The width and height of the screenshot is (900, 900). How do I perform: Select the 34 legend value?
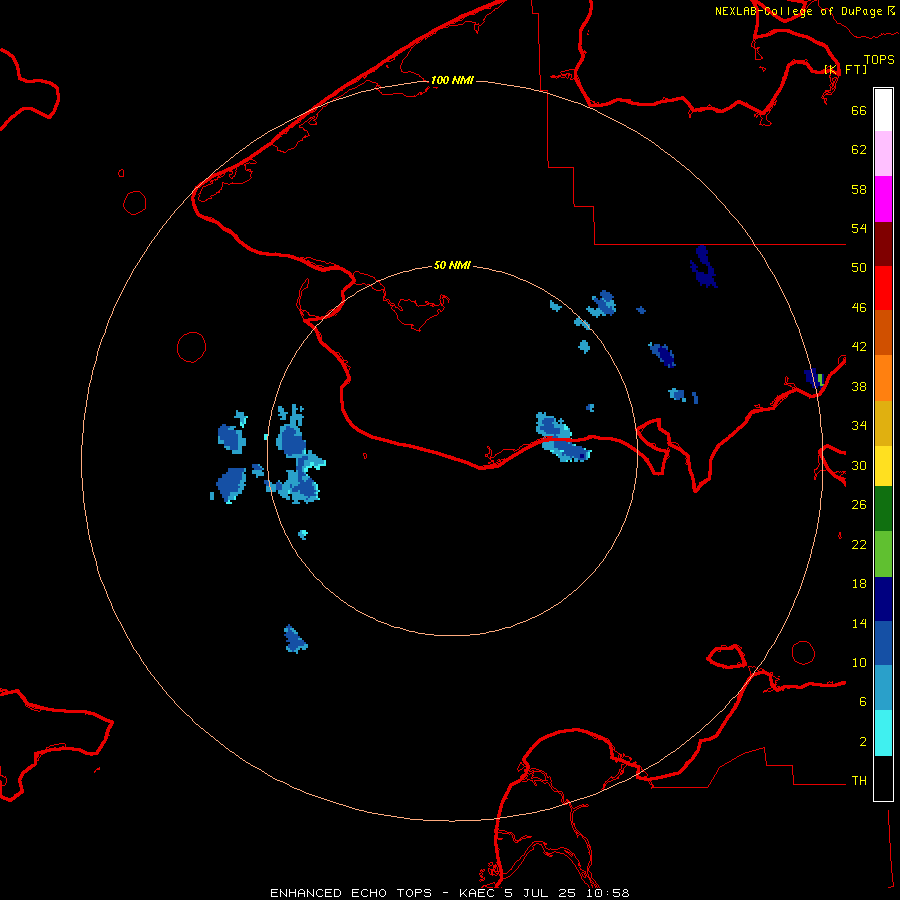[859, 426]
